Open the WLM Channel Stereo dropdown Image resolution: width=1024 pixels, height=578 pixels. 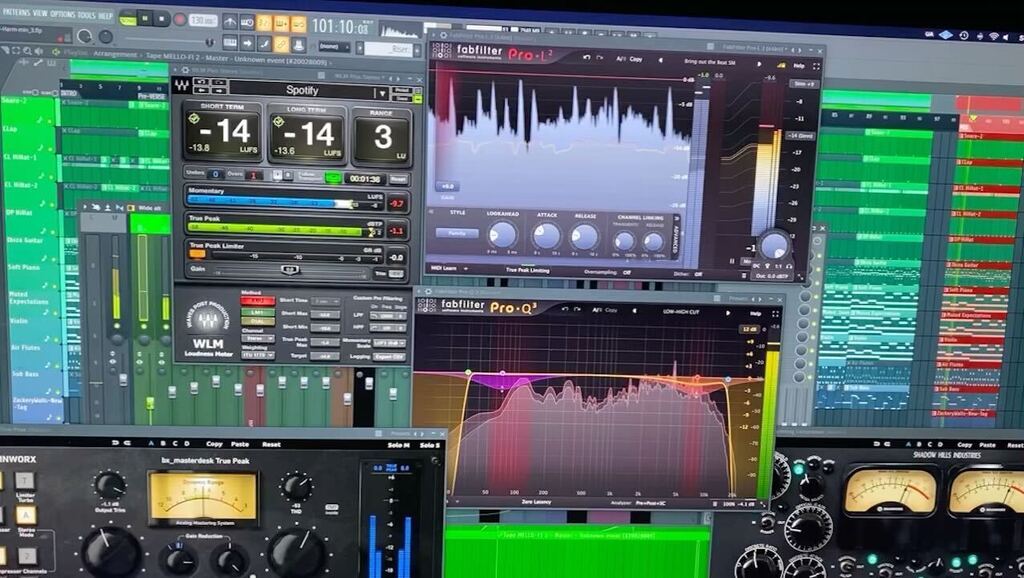pyautogui.click(x=258, y=339)
